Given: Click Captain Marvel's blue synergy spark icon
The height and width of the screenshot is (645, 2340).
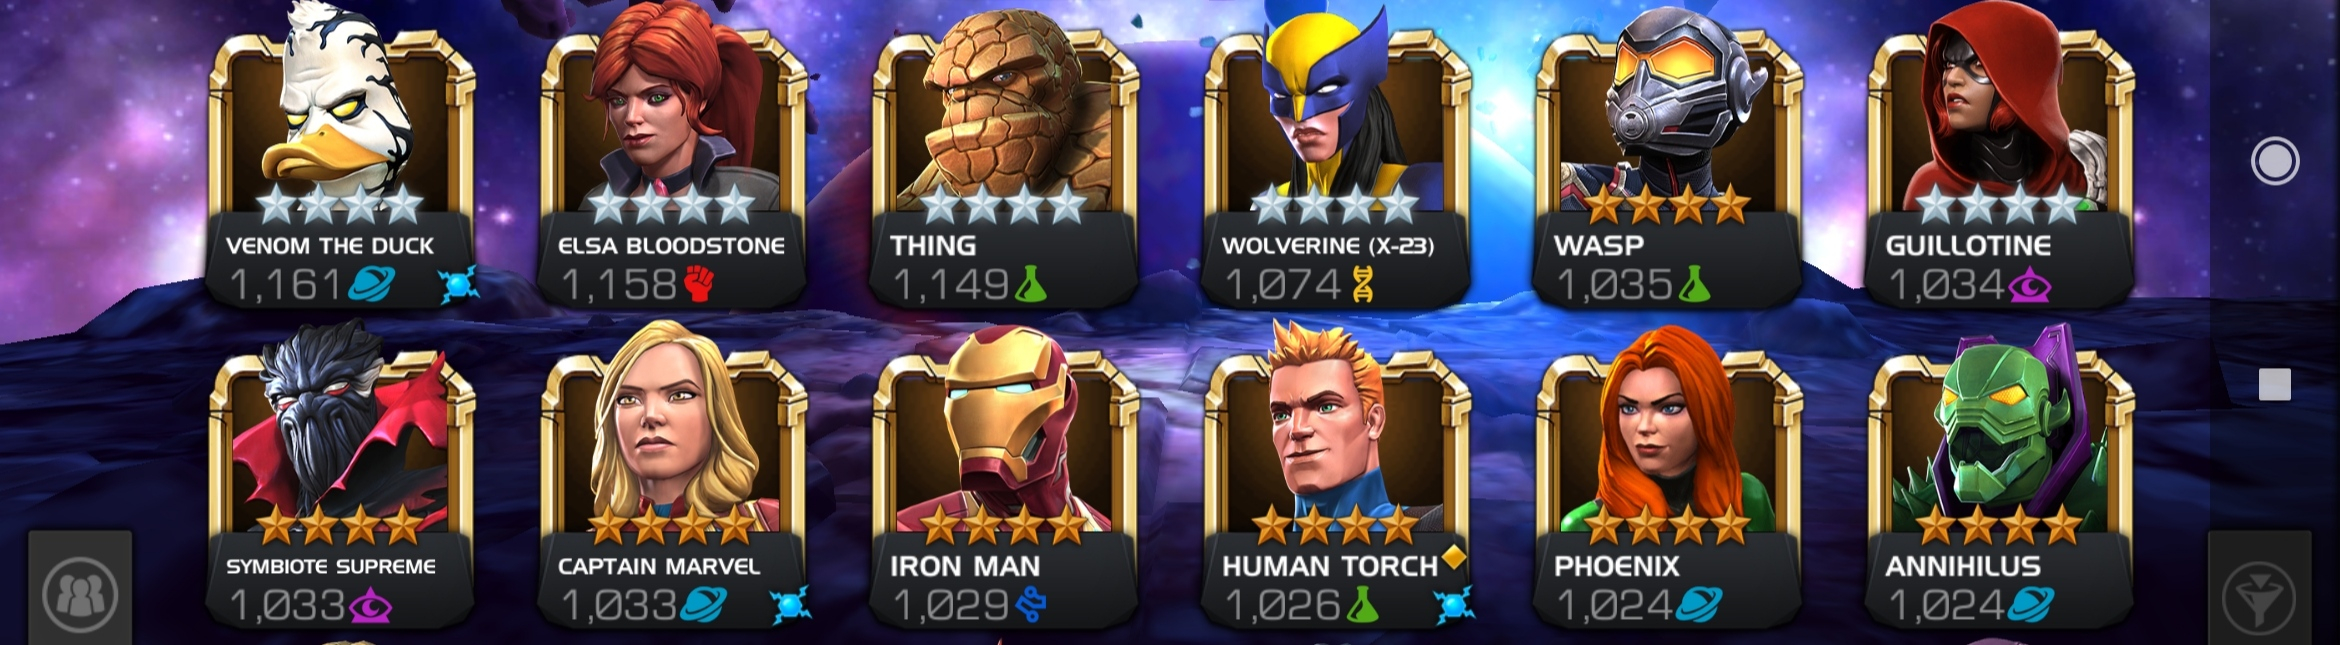Looking at the screenshot, I should [x=790, y=606].
